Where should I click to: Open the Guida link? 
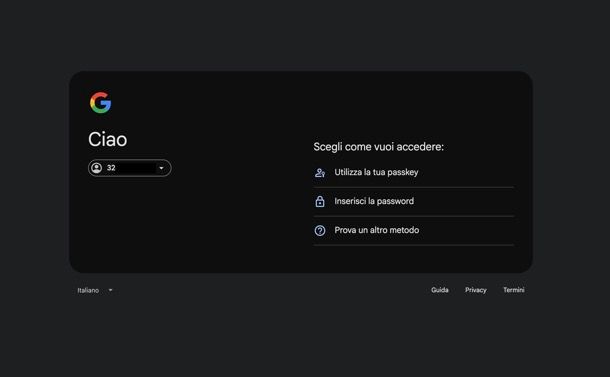coord(440,290)
